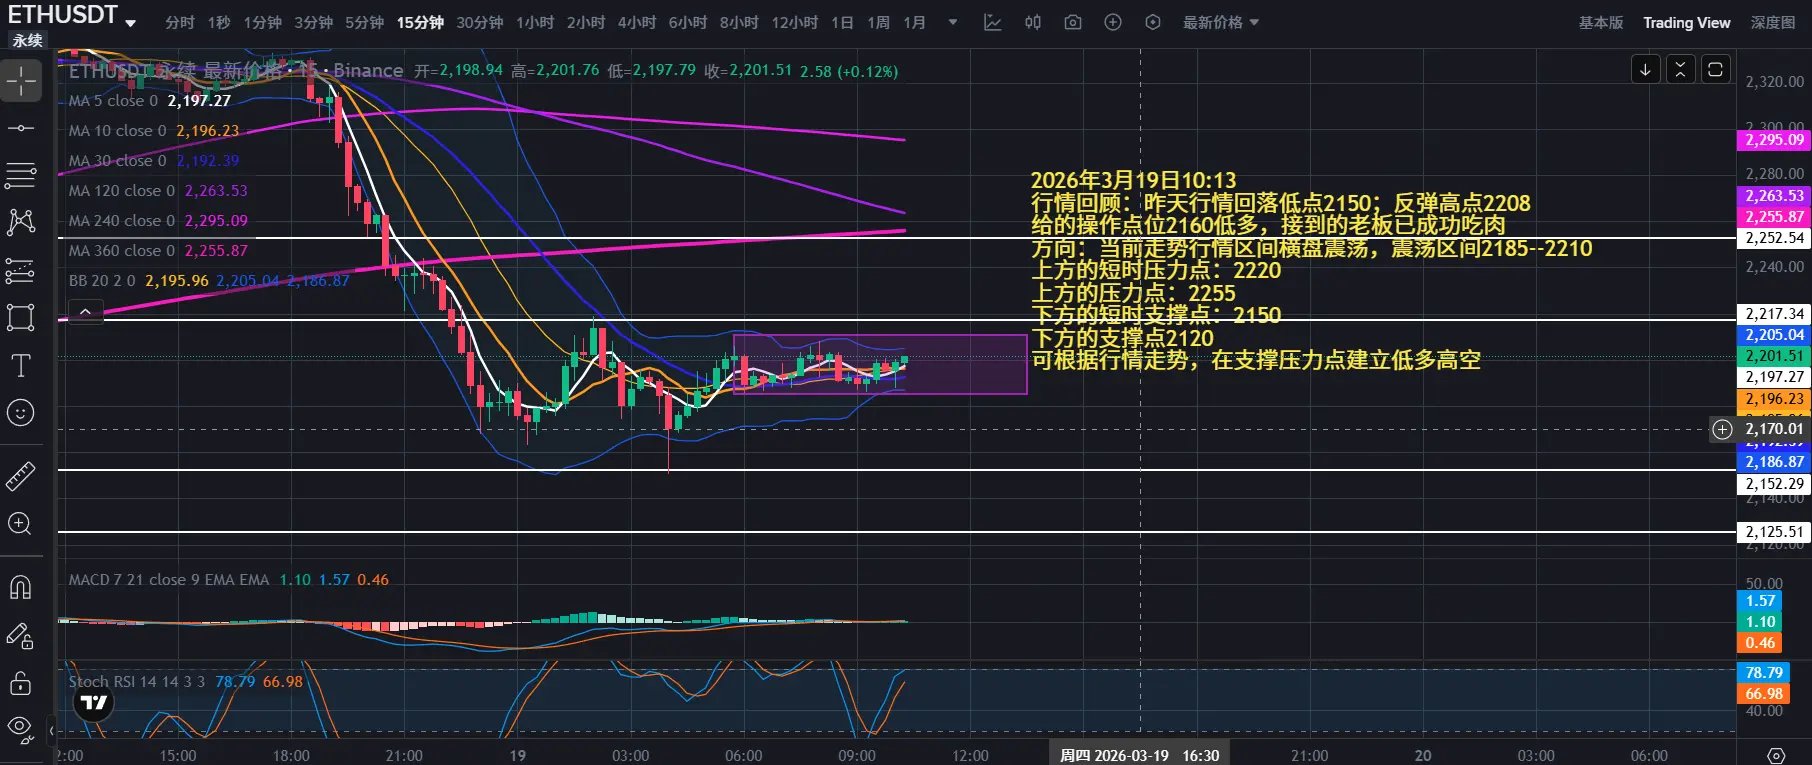This screenshot has height=765, width=1812.
Task: Open the candlestick style icon
Action: pos(1033,22)
